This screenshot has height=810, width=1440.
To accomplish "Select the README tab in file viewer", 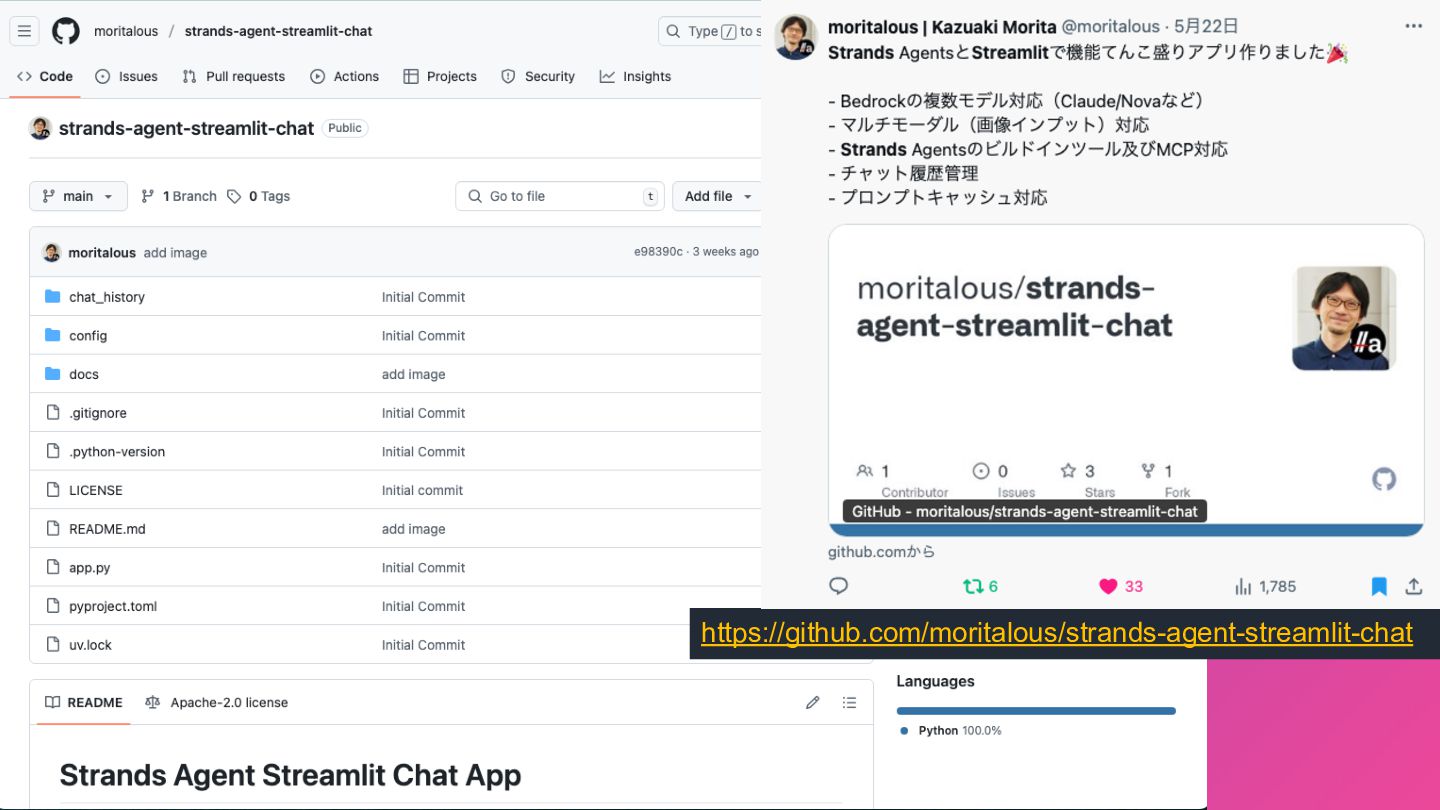I will pyautogui.click(x=84, y=702).
